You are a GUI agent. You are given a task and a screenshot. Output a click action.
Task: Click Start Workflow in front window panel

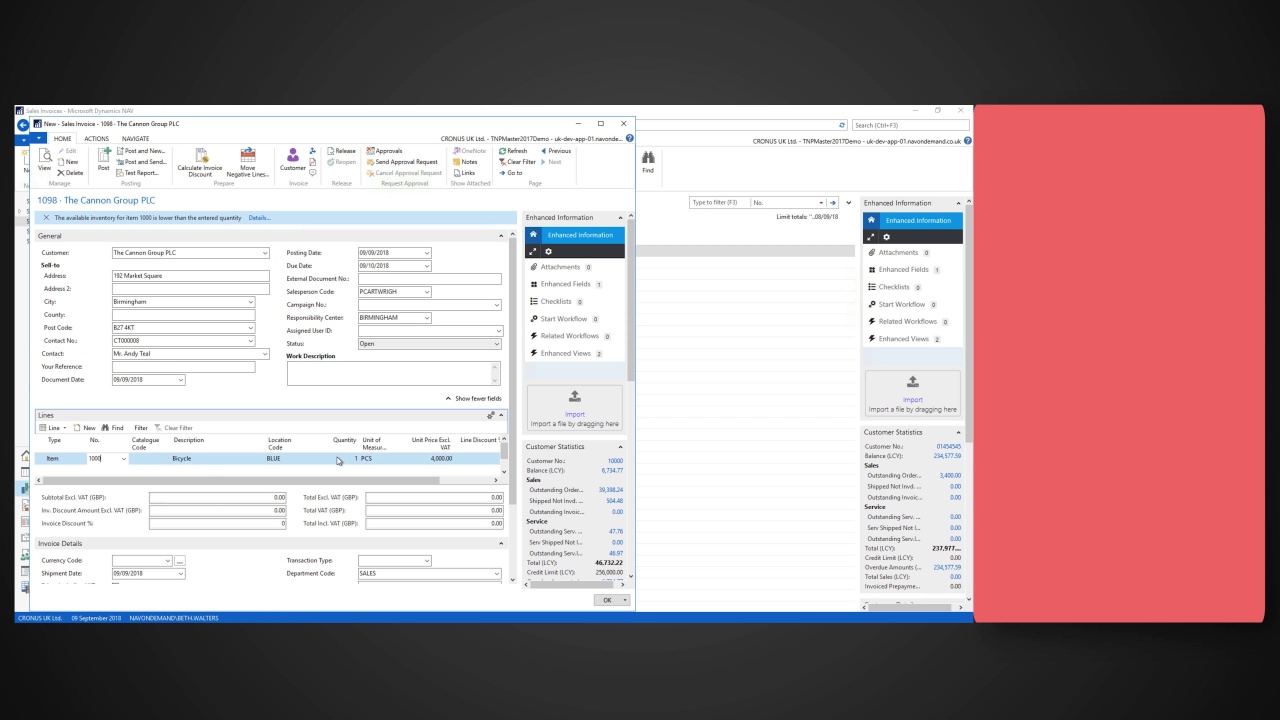(x=563, y=318)
